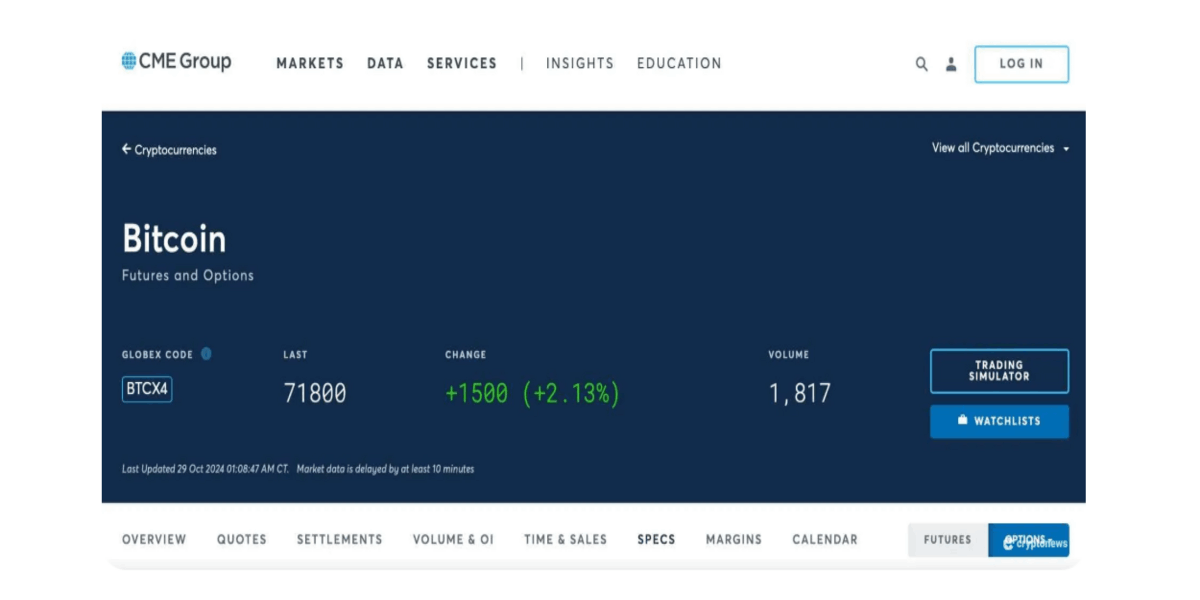Click the search magnifier icon
Image resolution: width=1200 pixels, height=600 pixels.
(921, 64)
